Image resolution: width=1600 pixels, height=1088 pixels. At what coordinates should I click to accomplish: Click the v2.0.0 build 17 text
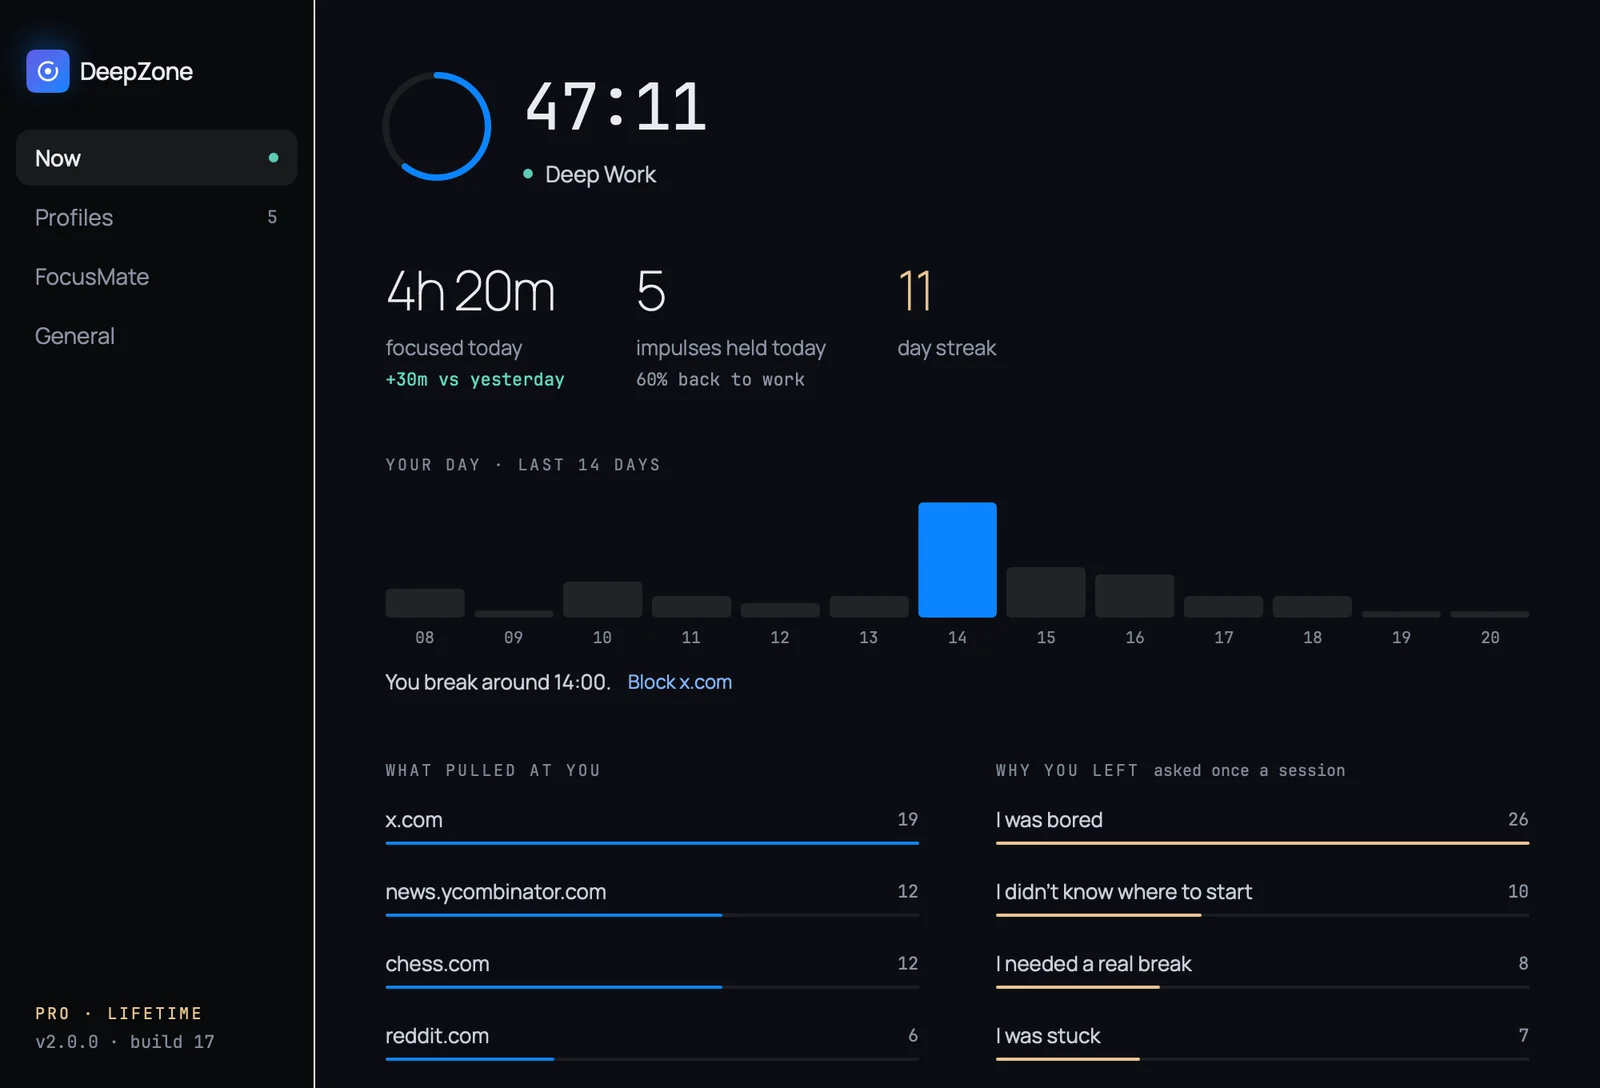[x=125, y=1042]
